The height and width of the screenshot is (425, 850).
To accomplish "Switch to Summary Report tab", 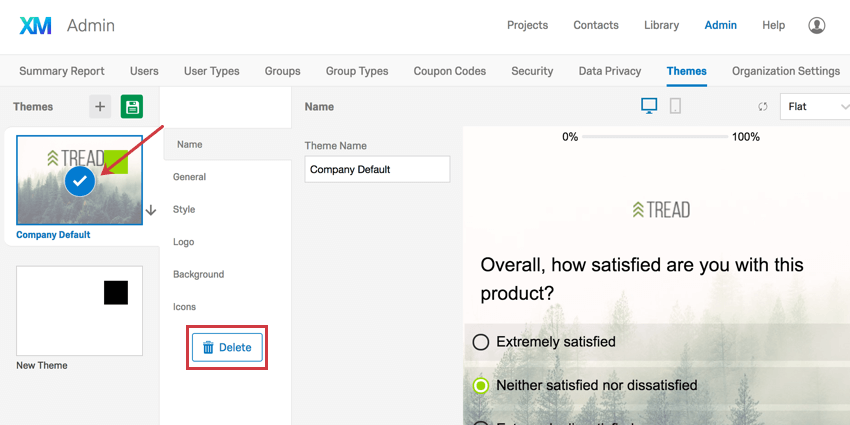I will (x=62, y=71).
